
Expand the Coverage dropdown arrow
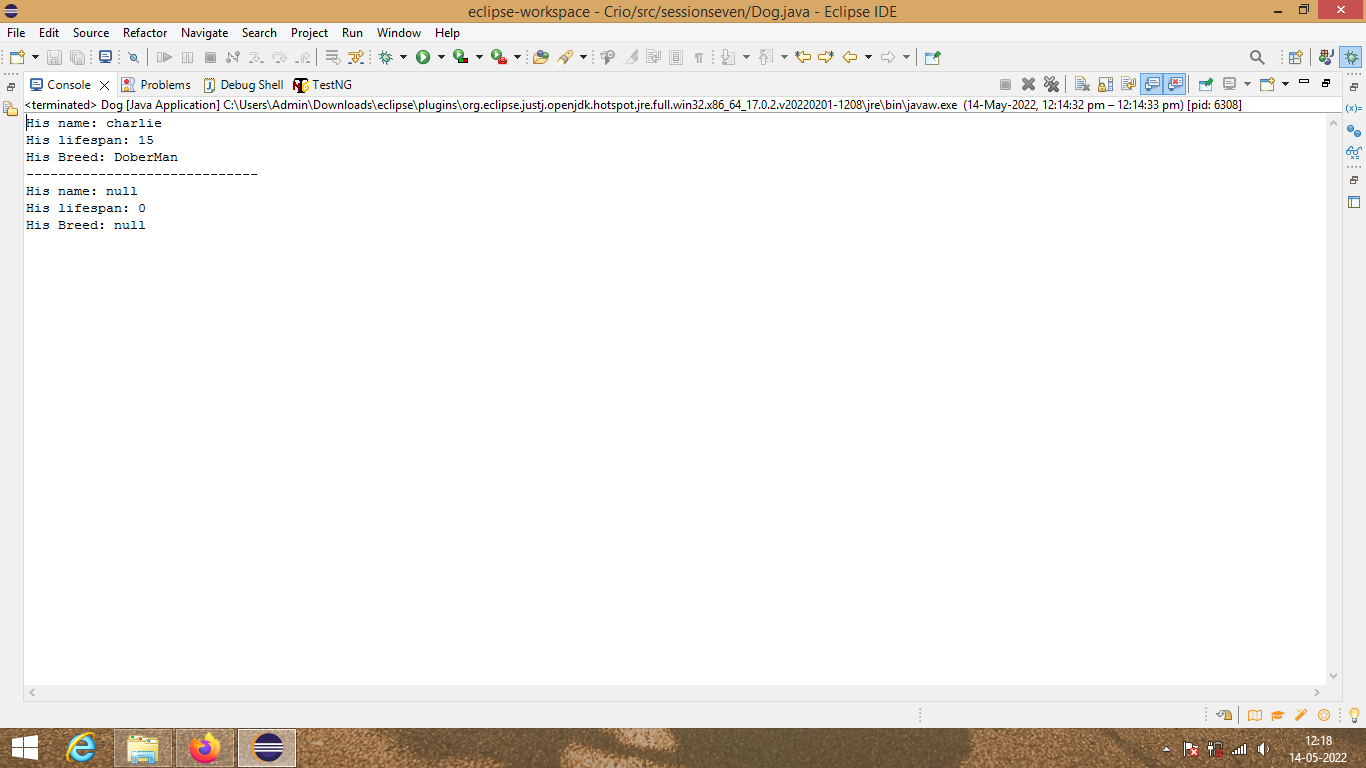pyautogui.click(x=479, y=57)
